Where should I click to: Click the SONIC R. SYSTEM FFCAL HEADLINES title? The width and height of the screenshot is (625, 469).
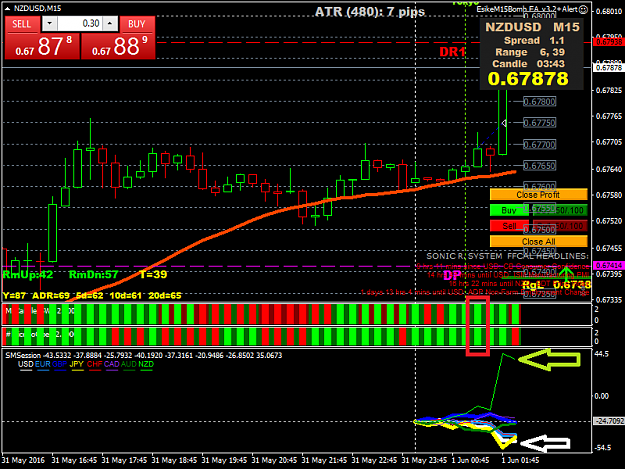pyautogui.click(x=507, y=256)
